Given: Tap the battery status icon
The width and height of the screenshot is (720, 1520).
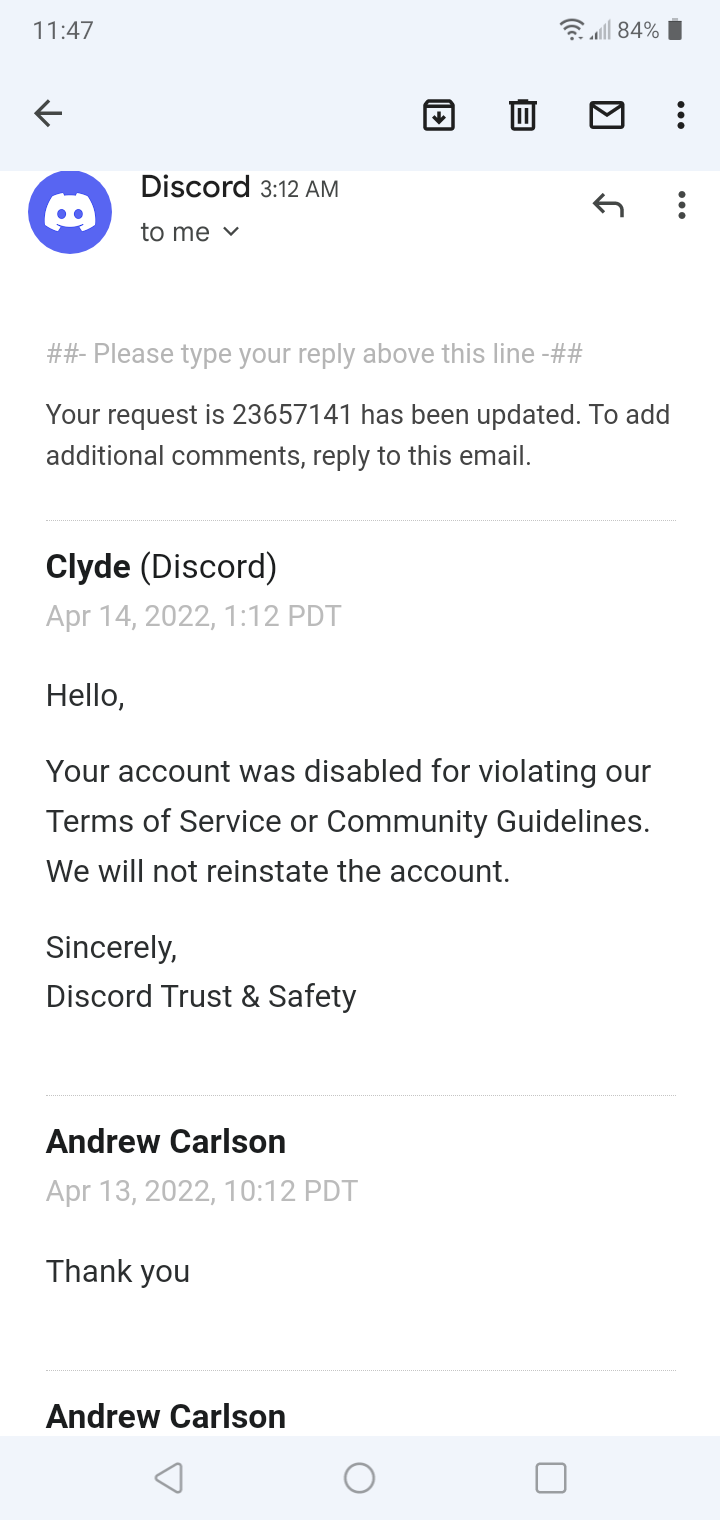Looking at the screenshot, I should pos(675,30).
